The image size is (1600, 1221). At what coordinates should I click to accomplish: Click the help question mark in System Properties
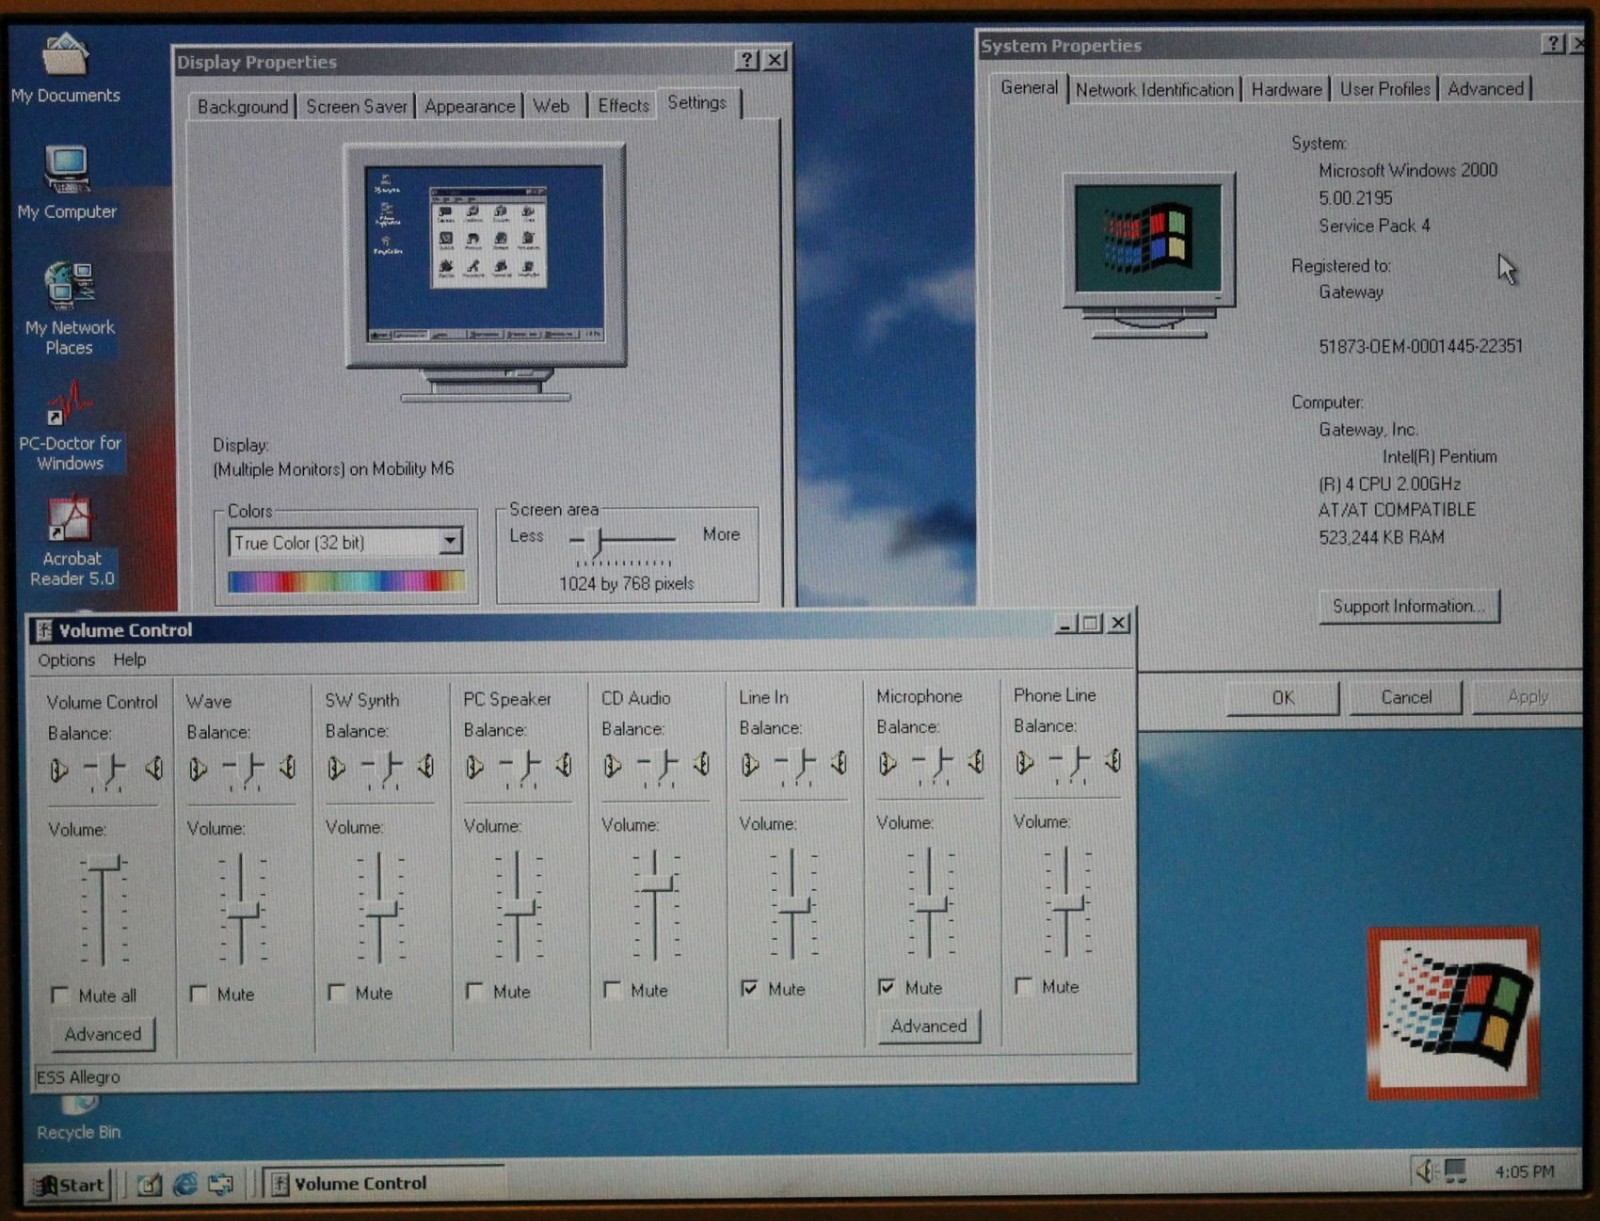point(1553,43)
